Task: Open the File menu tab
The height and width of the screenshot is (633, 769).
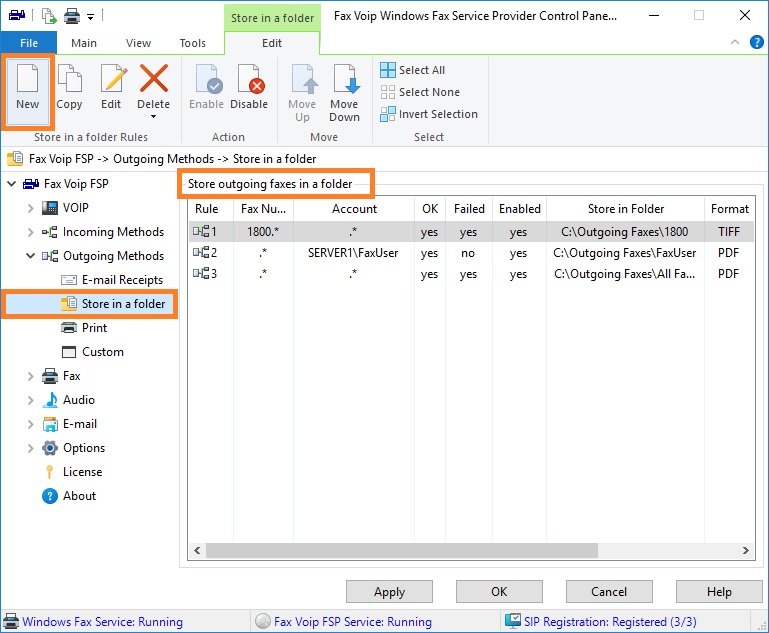Action: point(29,43)
